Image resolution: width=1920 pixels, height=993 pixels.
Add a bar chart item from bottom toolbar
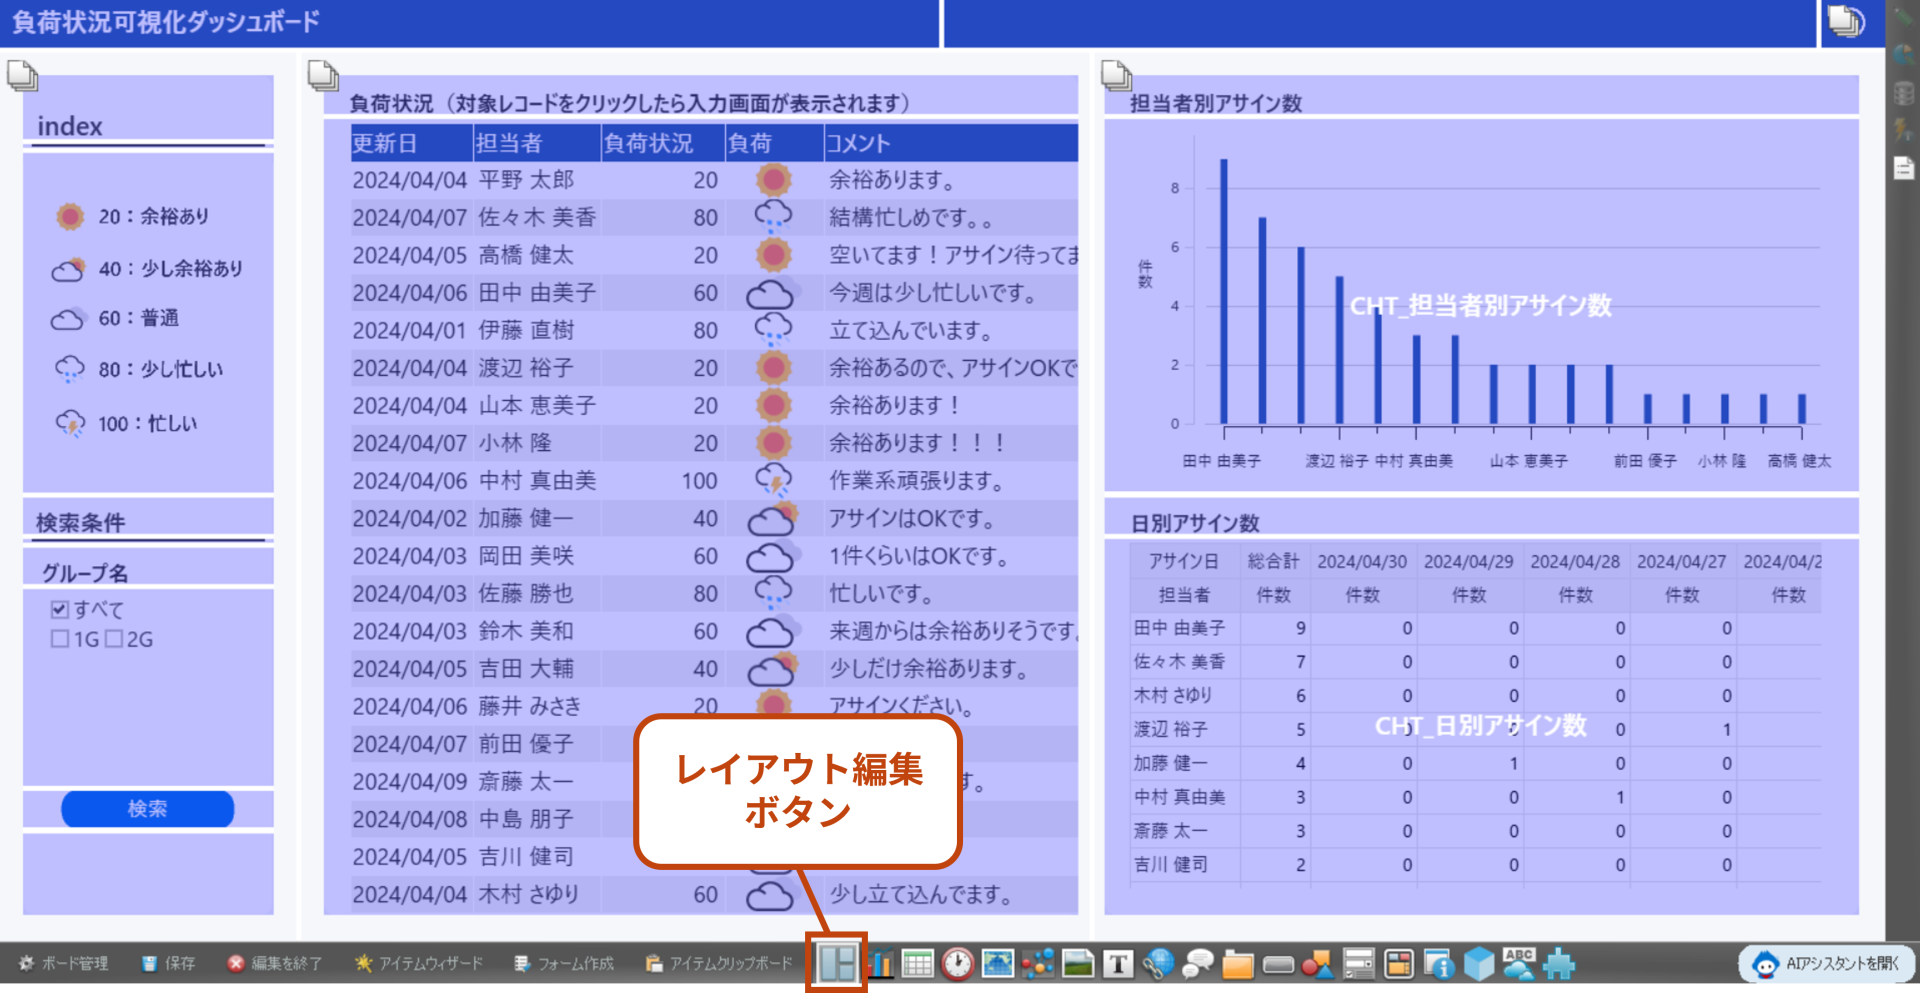pyautogui.click(x=879, y=963)
